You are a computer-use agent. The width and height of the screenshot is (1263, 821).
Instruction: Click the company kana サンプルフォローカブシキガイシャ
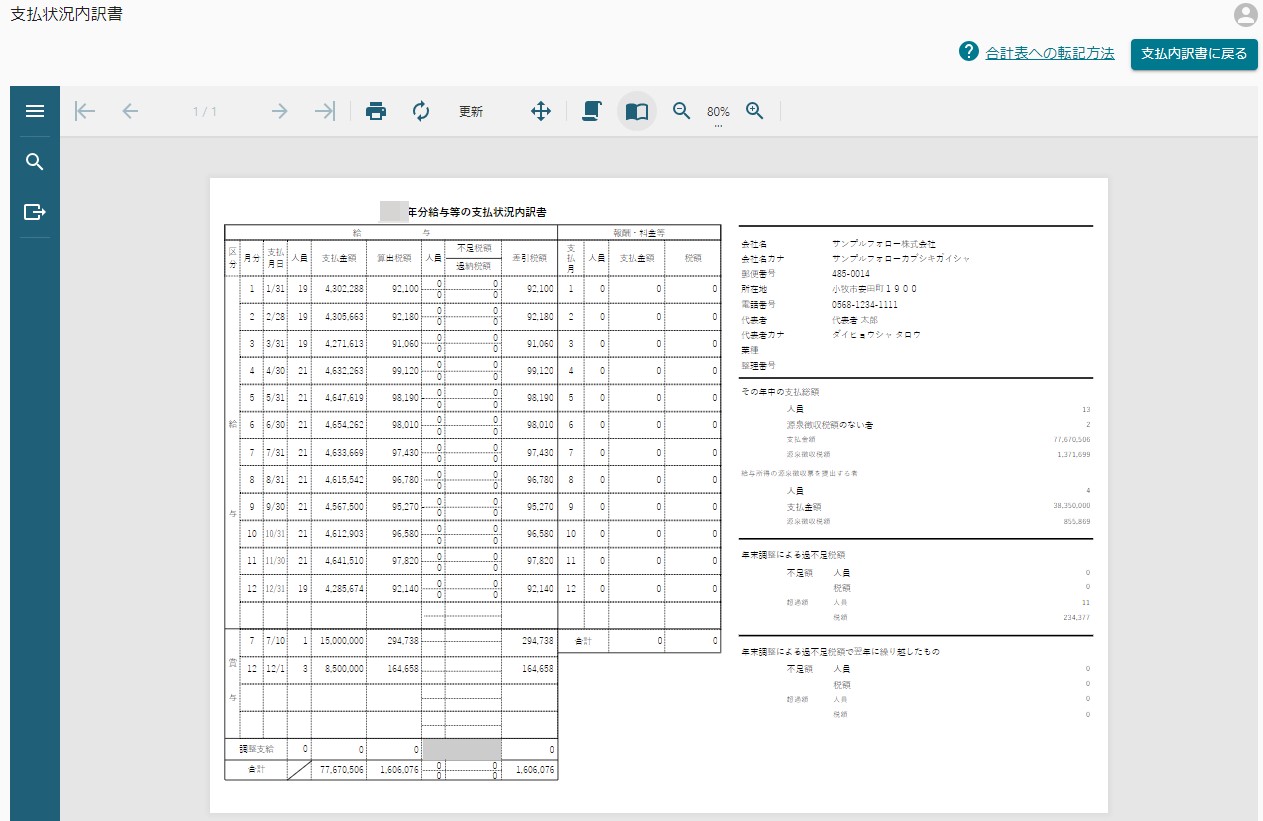coord(901,258)
